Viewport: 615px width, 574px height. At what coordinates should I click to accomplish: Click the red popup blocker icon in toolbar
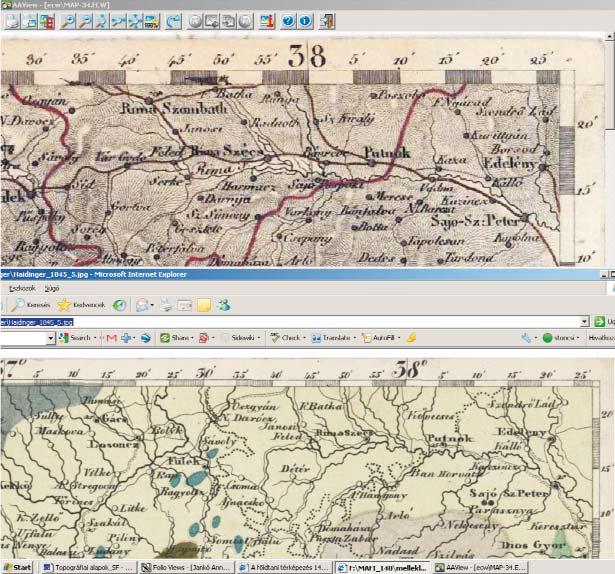pos(205,338)
